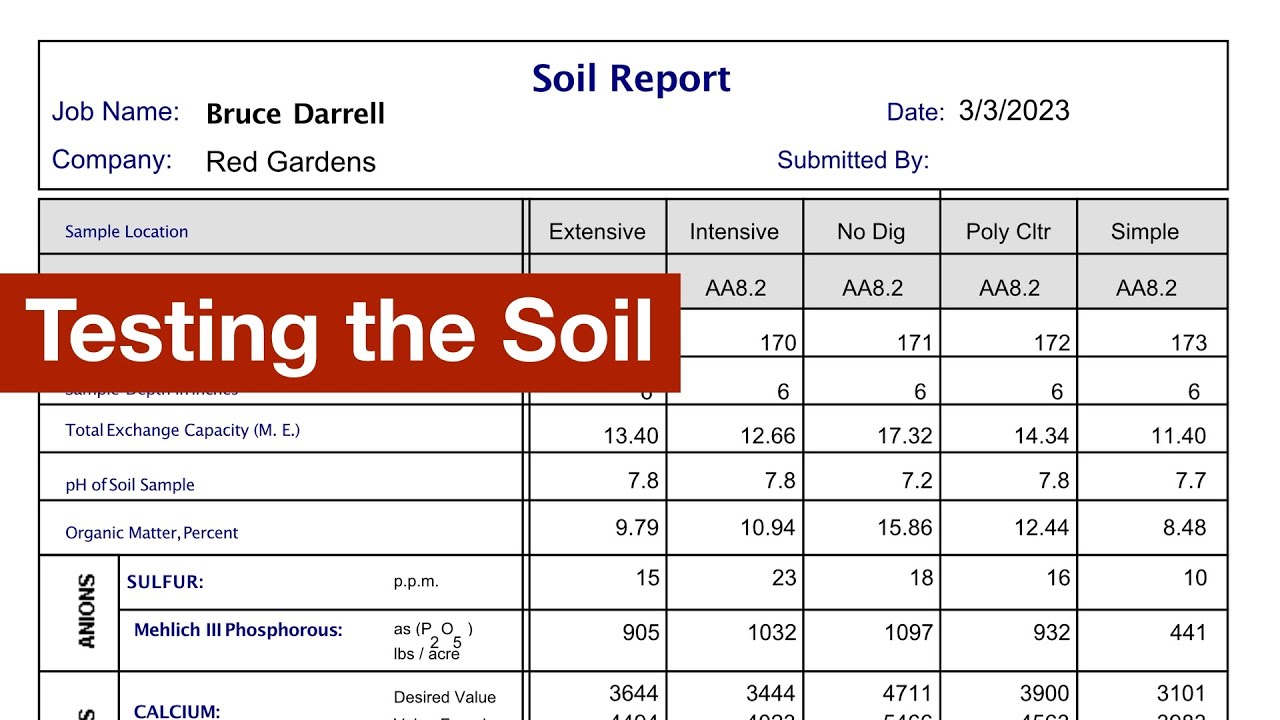Click the "Soil Report" title heading
The height and width of the screenshot is (720, 1280).
click(x=631, y=79)
